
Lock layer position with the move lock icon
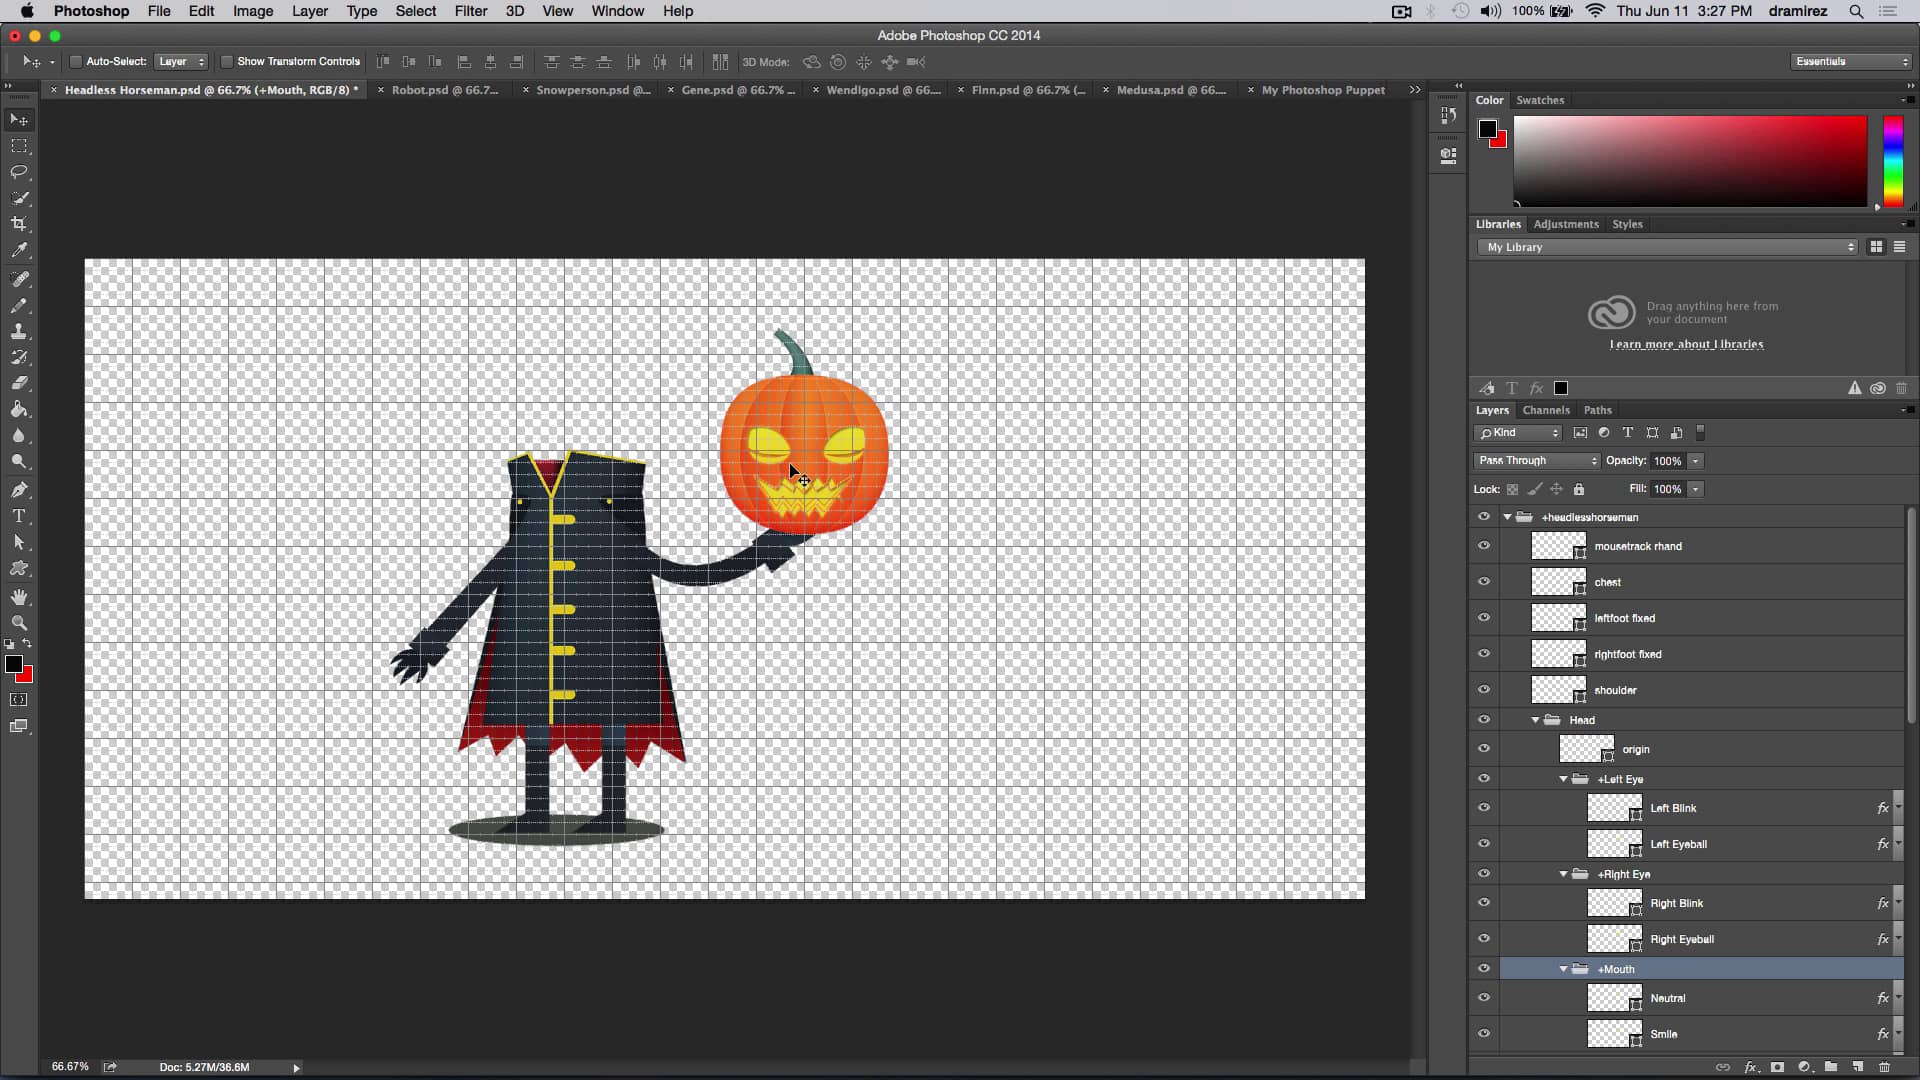1557,489
